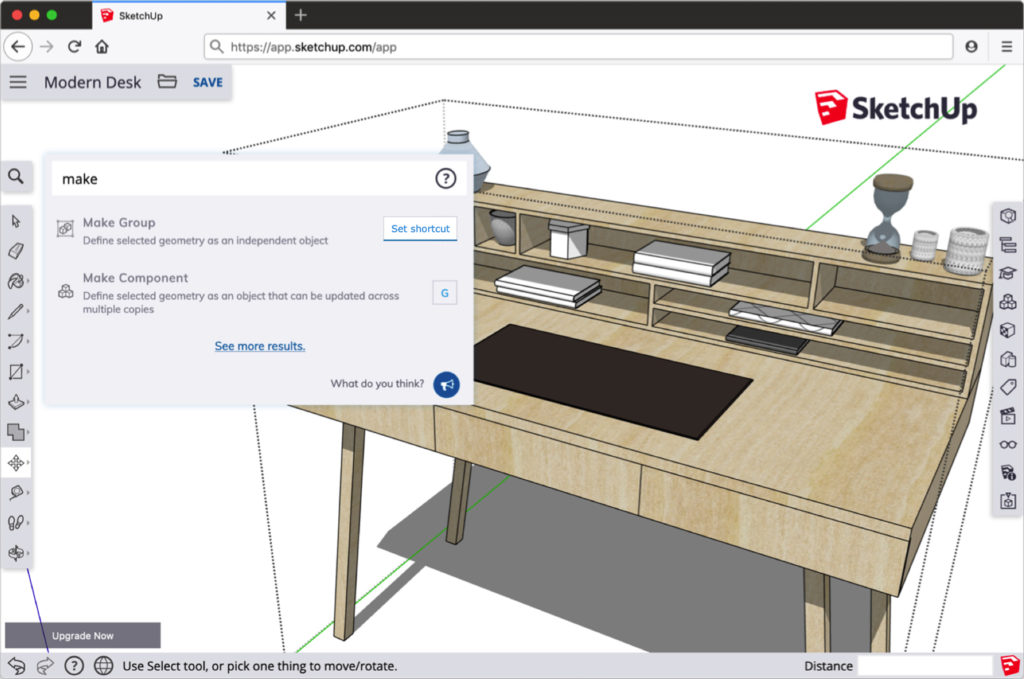Activate the Walk tool (footprints icon)

pos(17,522)
